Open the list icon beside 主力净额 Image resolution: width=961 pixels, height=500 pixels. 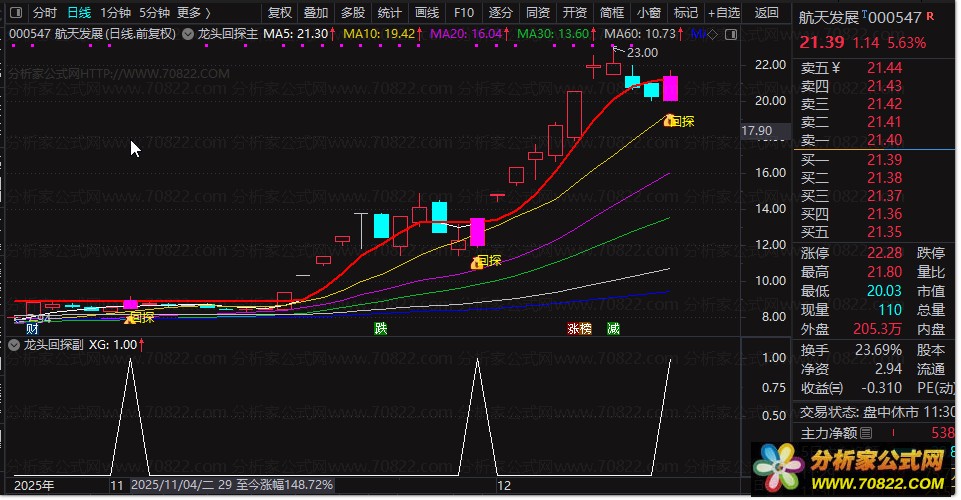click(x=866, y=433)
